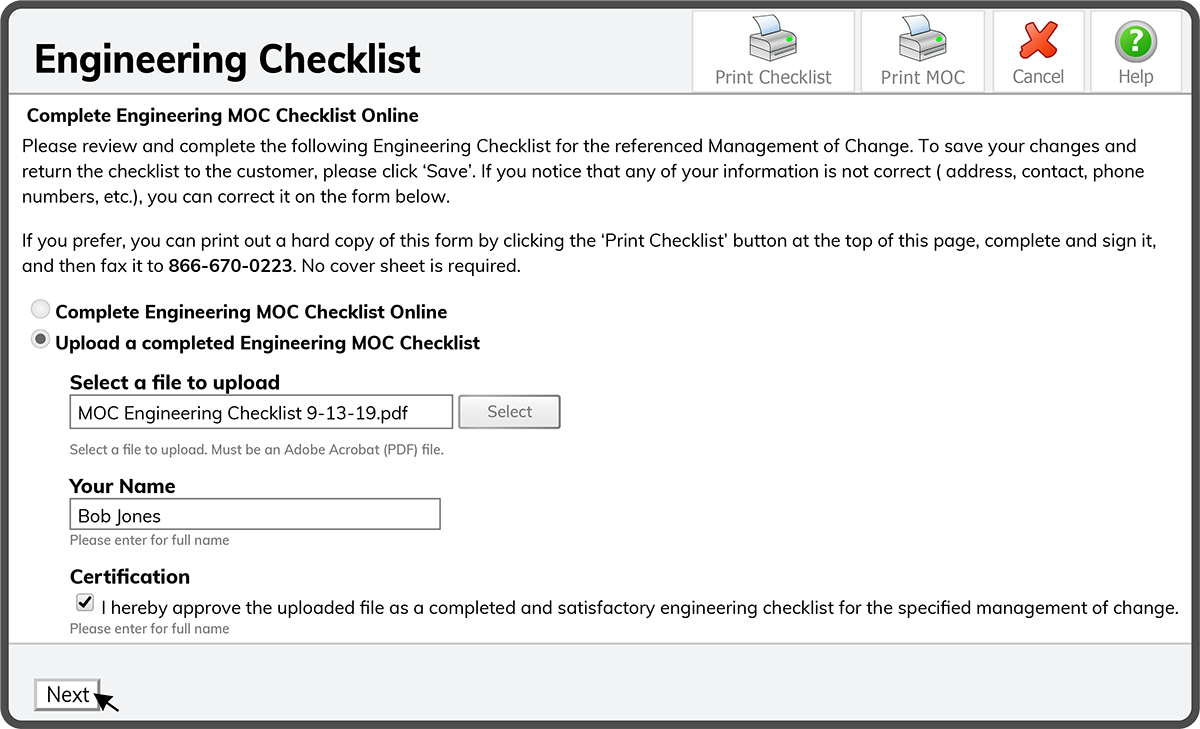Click the 'Help' label in the toolbar
Image resolution: width=1200 pixels, height=729 pixels.
pyautogui.click(x=1135, y=77)
